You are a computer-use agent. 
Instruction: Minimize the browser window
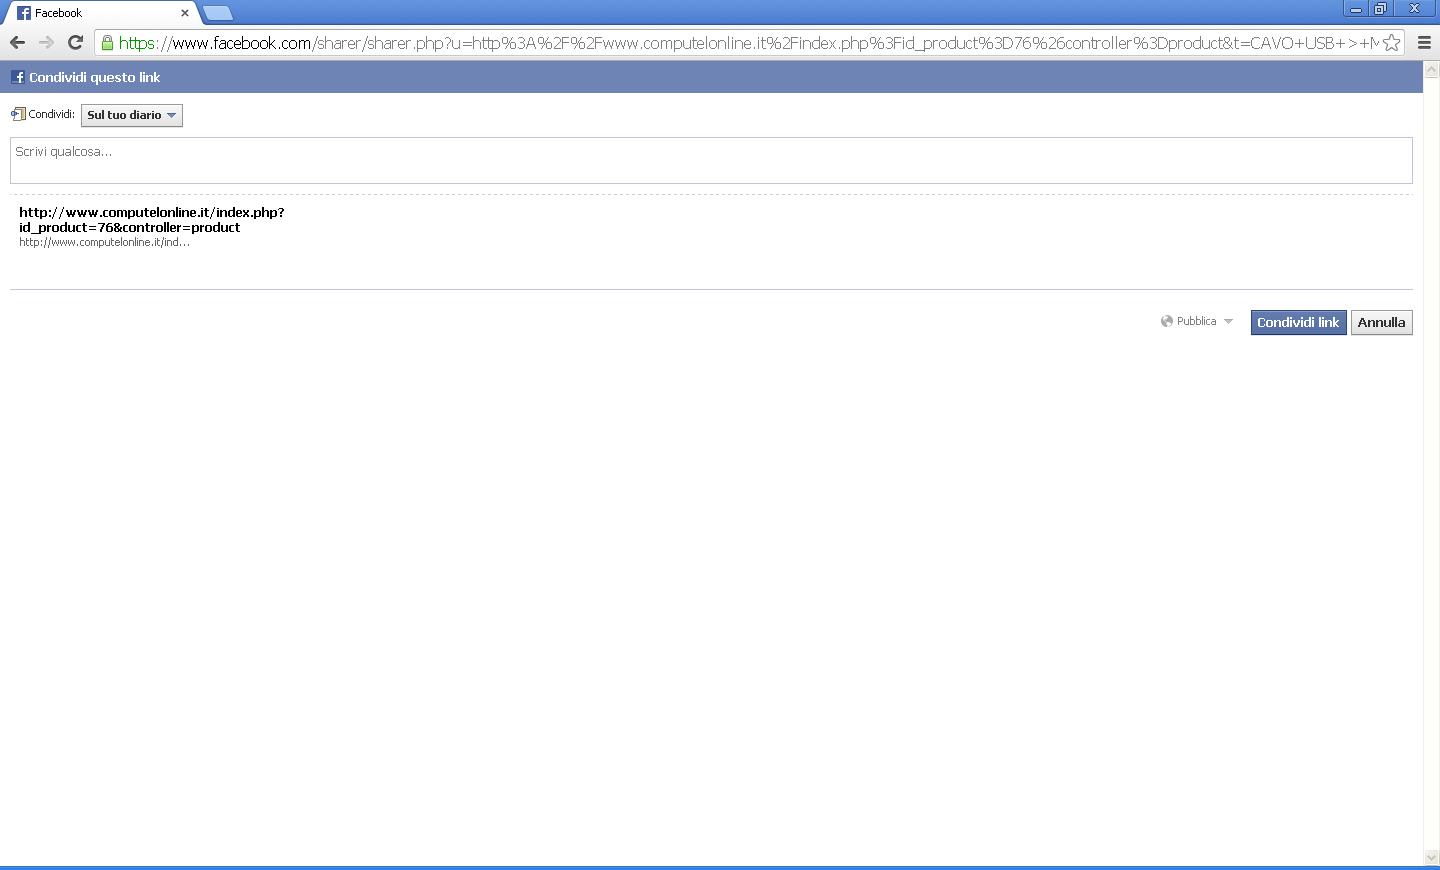1356,9
